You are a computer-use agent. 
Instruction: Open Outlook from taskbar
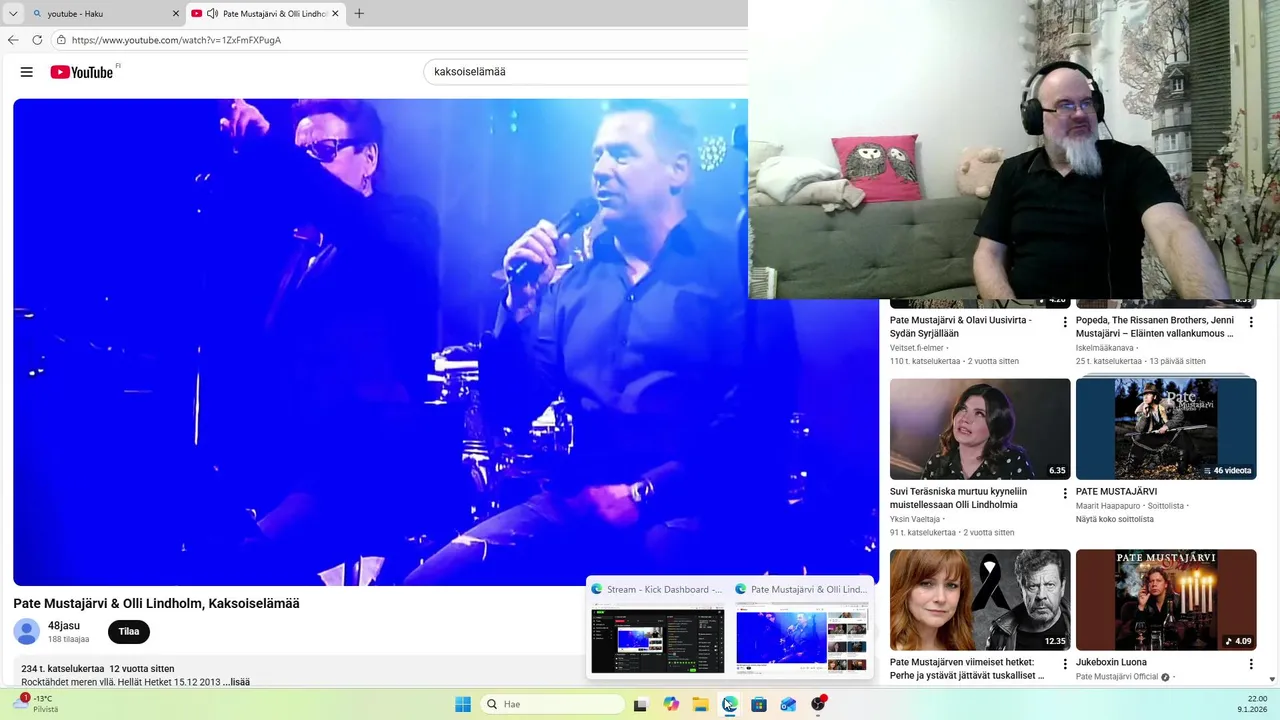coord(789,704)
